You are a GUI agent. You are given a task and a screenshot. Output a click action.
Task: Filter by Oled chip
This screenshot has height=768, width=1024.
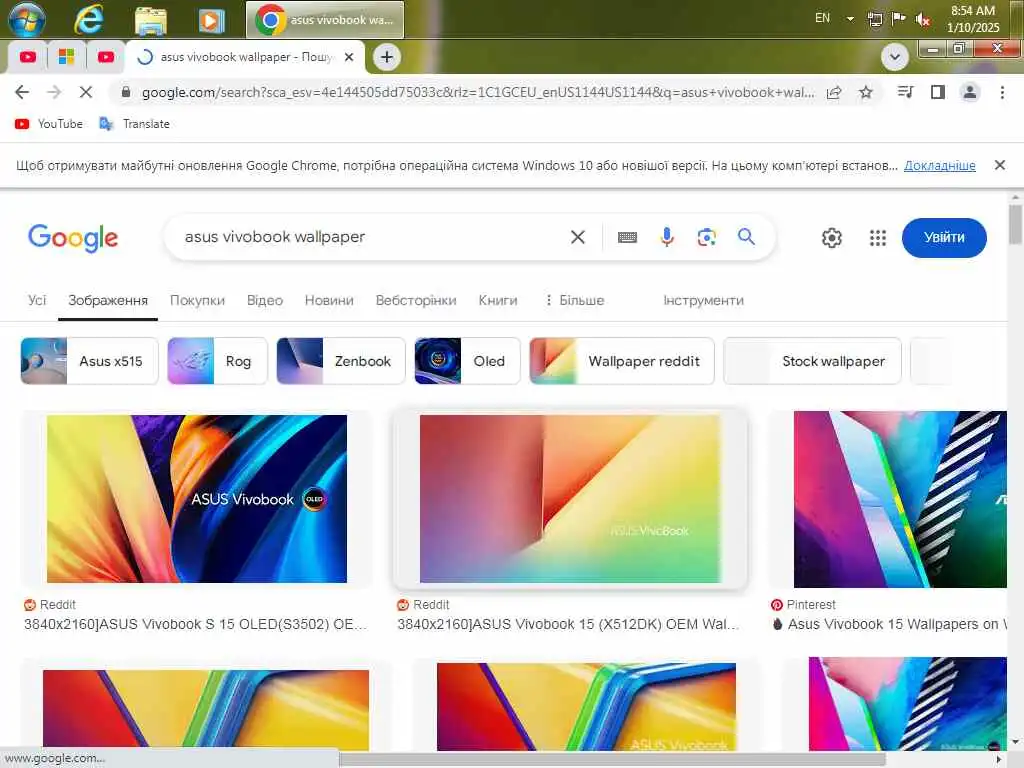pyautogui.click(x=468, y=361)
